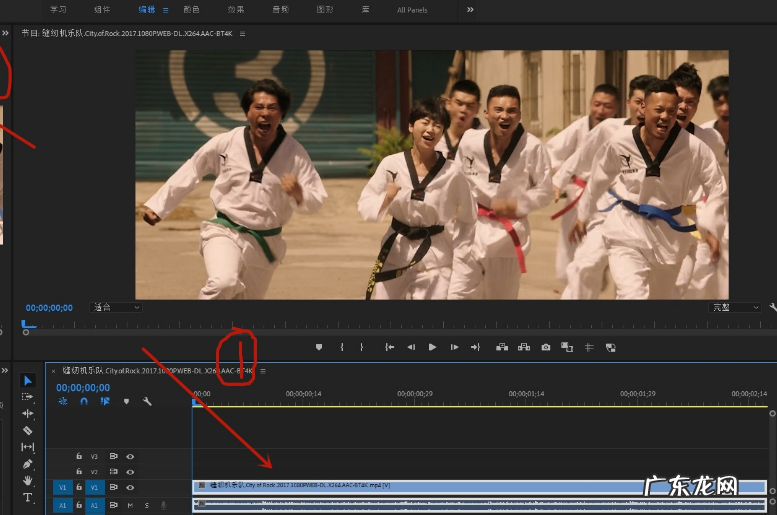Click the export frame camera icon

(546, 347)
